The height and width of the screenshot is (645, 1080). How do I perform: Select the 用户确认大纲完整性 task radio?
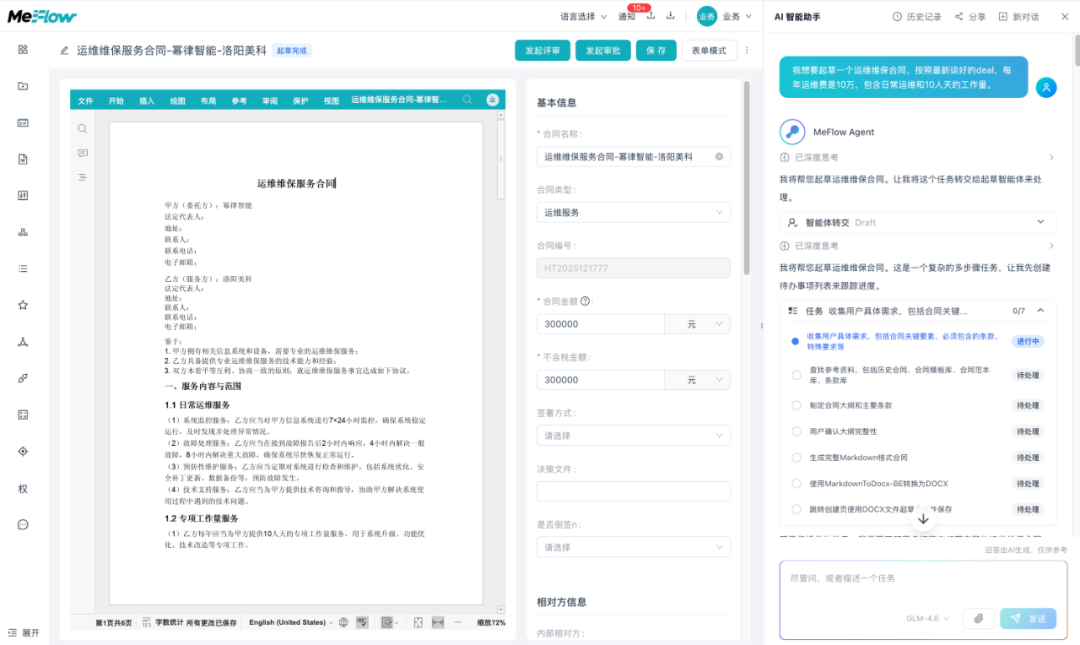[796, 431]
